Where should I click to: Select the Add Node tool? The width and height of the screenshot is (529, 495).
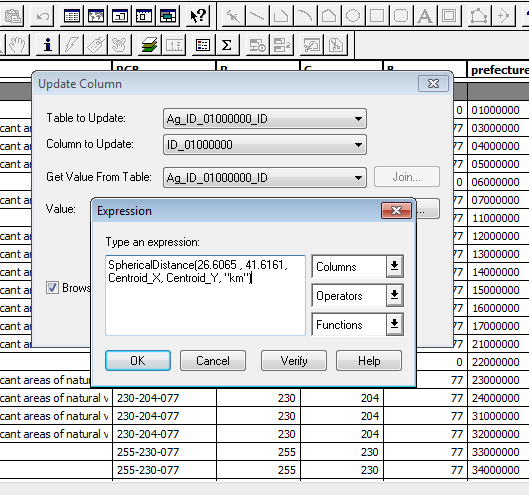(503, 16)
